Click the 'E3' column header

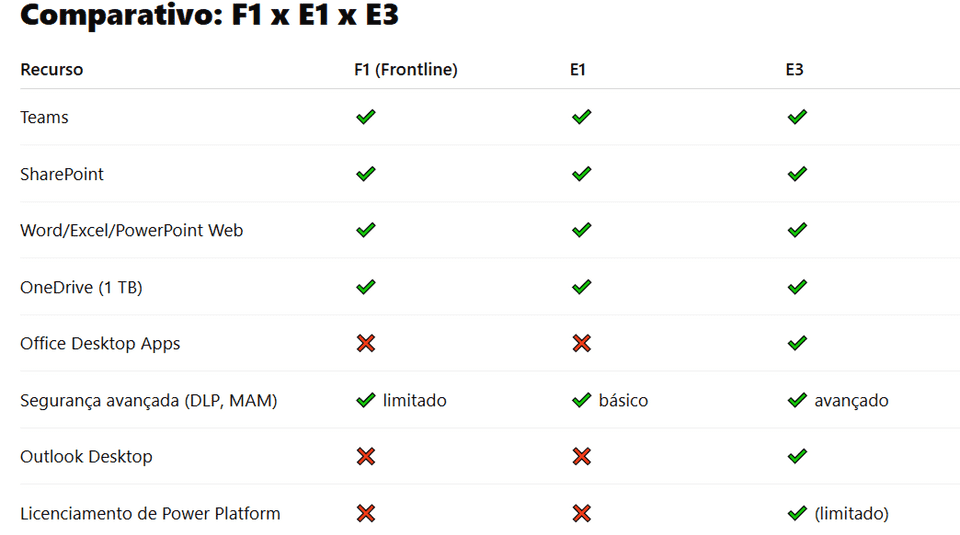(794, 70)
